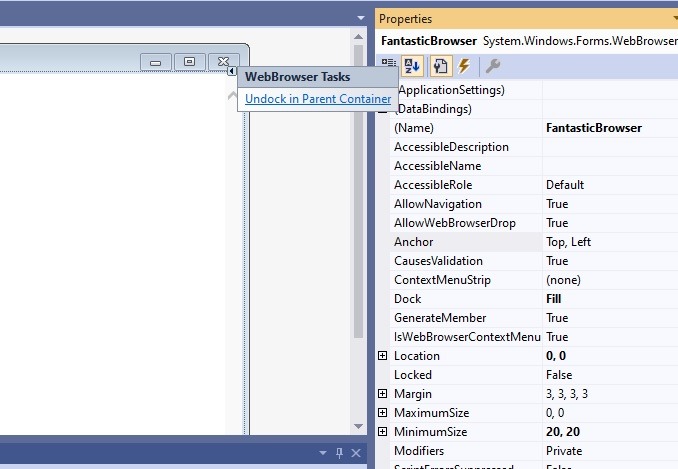Select the FantasticBrowser object in Properties selector
This screenshot has width=678, height=469.
pos(526,41)
